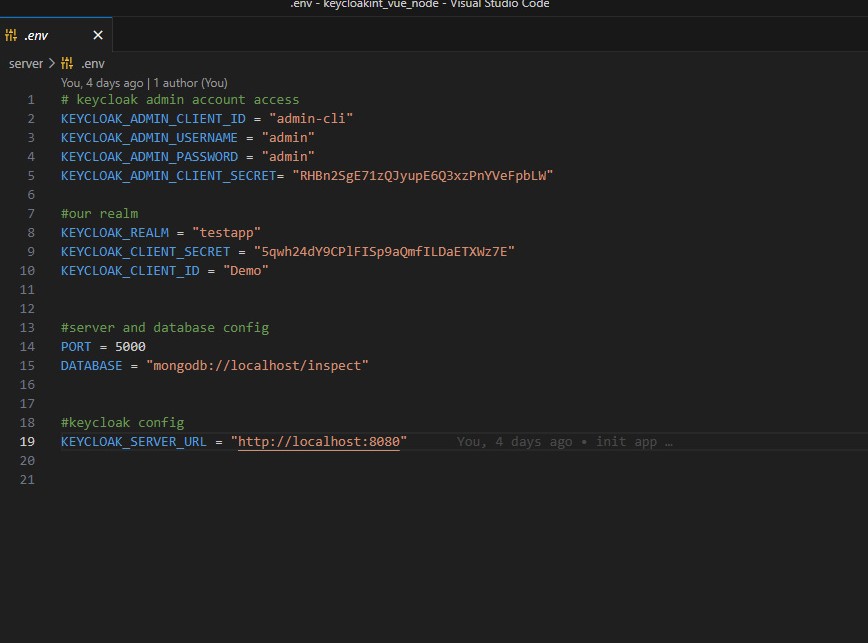
Task: Click line number 19 in gutter
Action: [27, 442]
